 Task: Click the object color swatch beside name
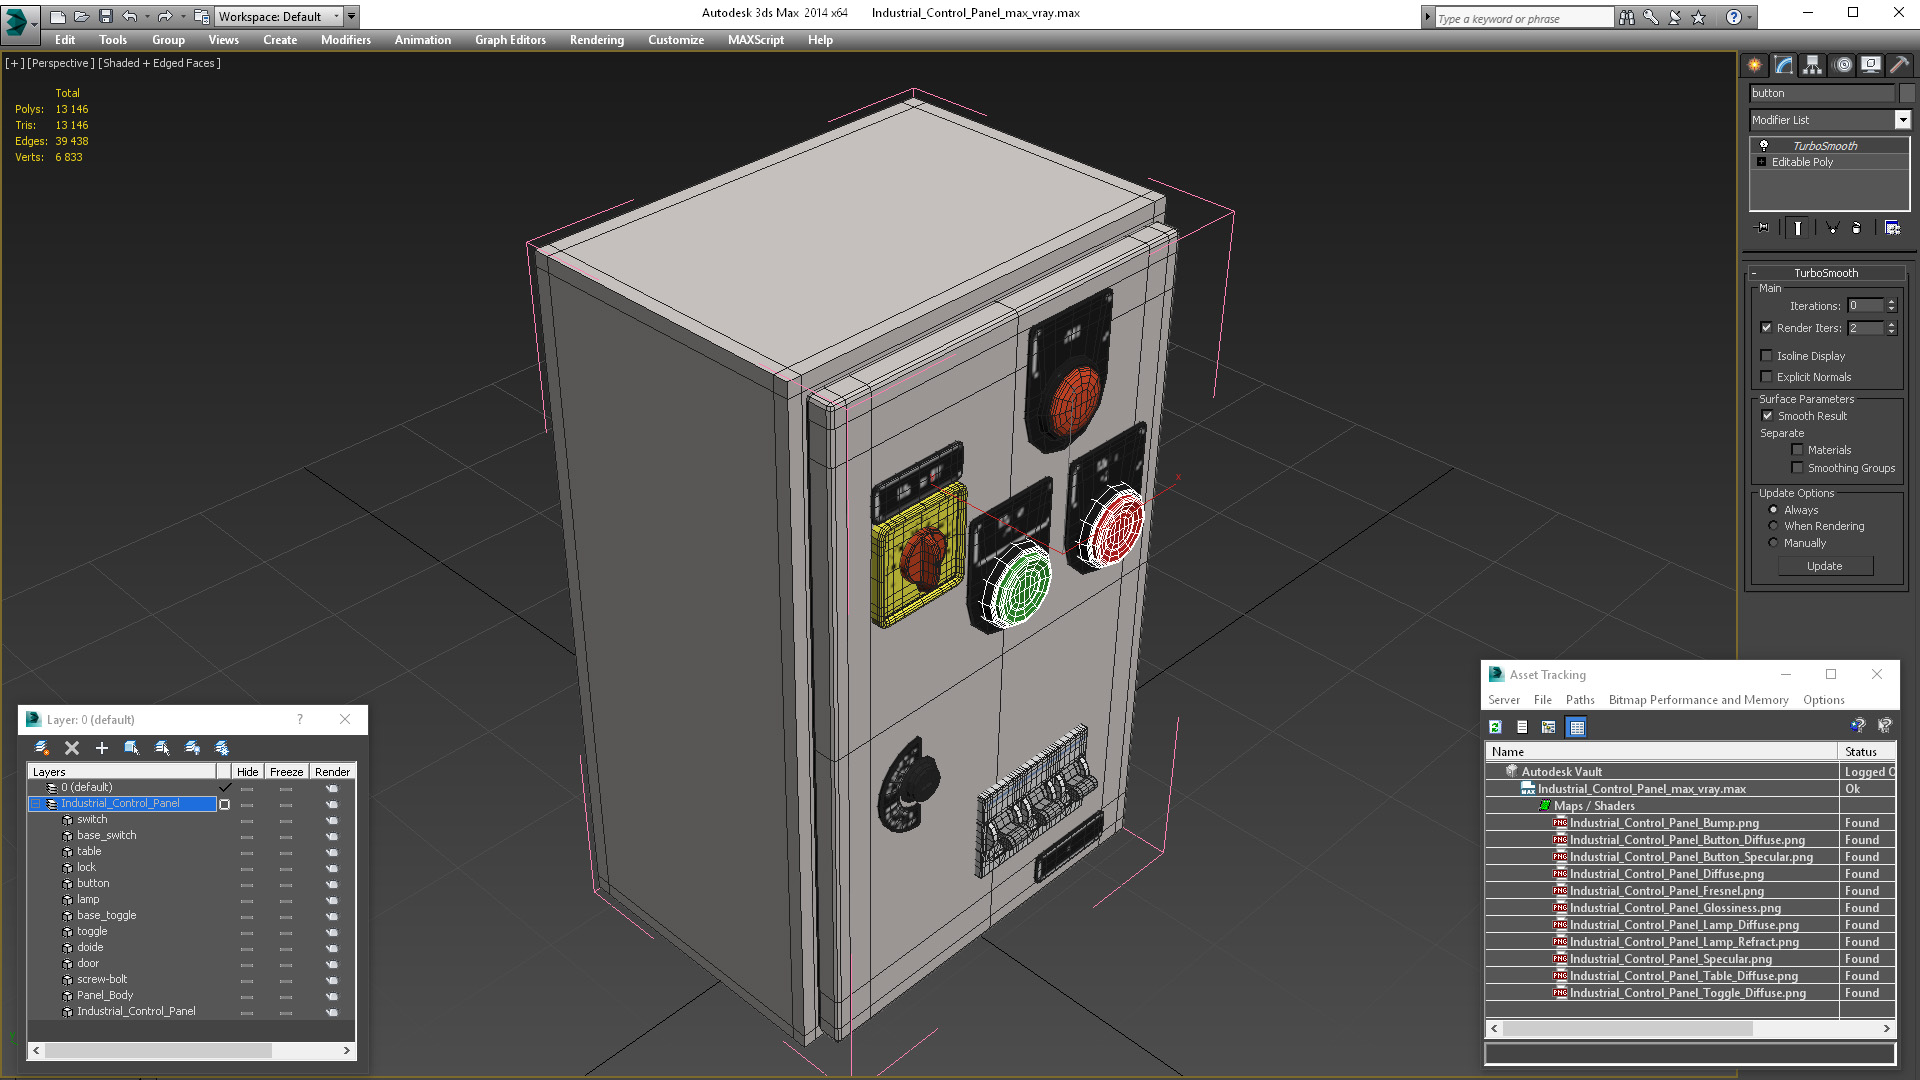point(1906,93)
